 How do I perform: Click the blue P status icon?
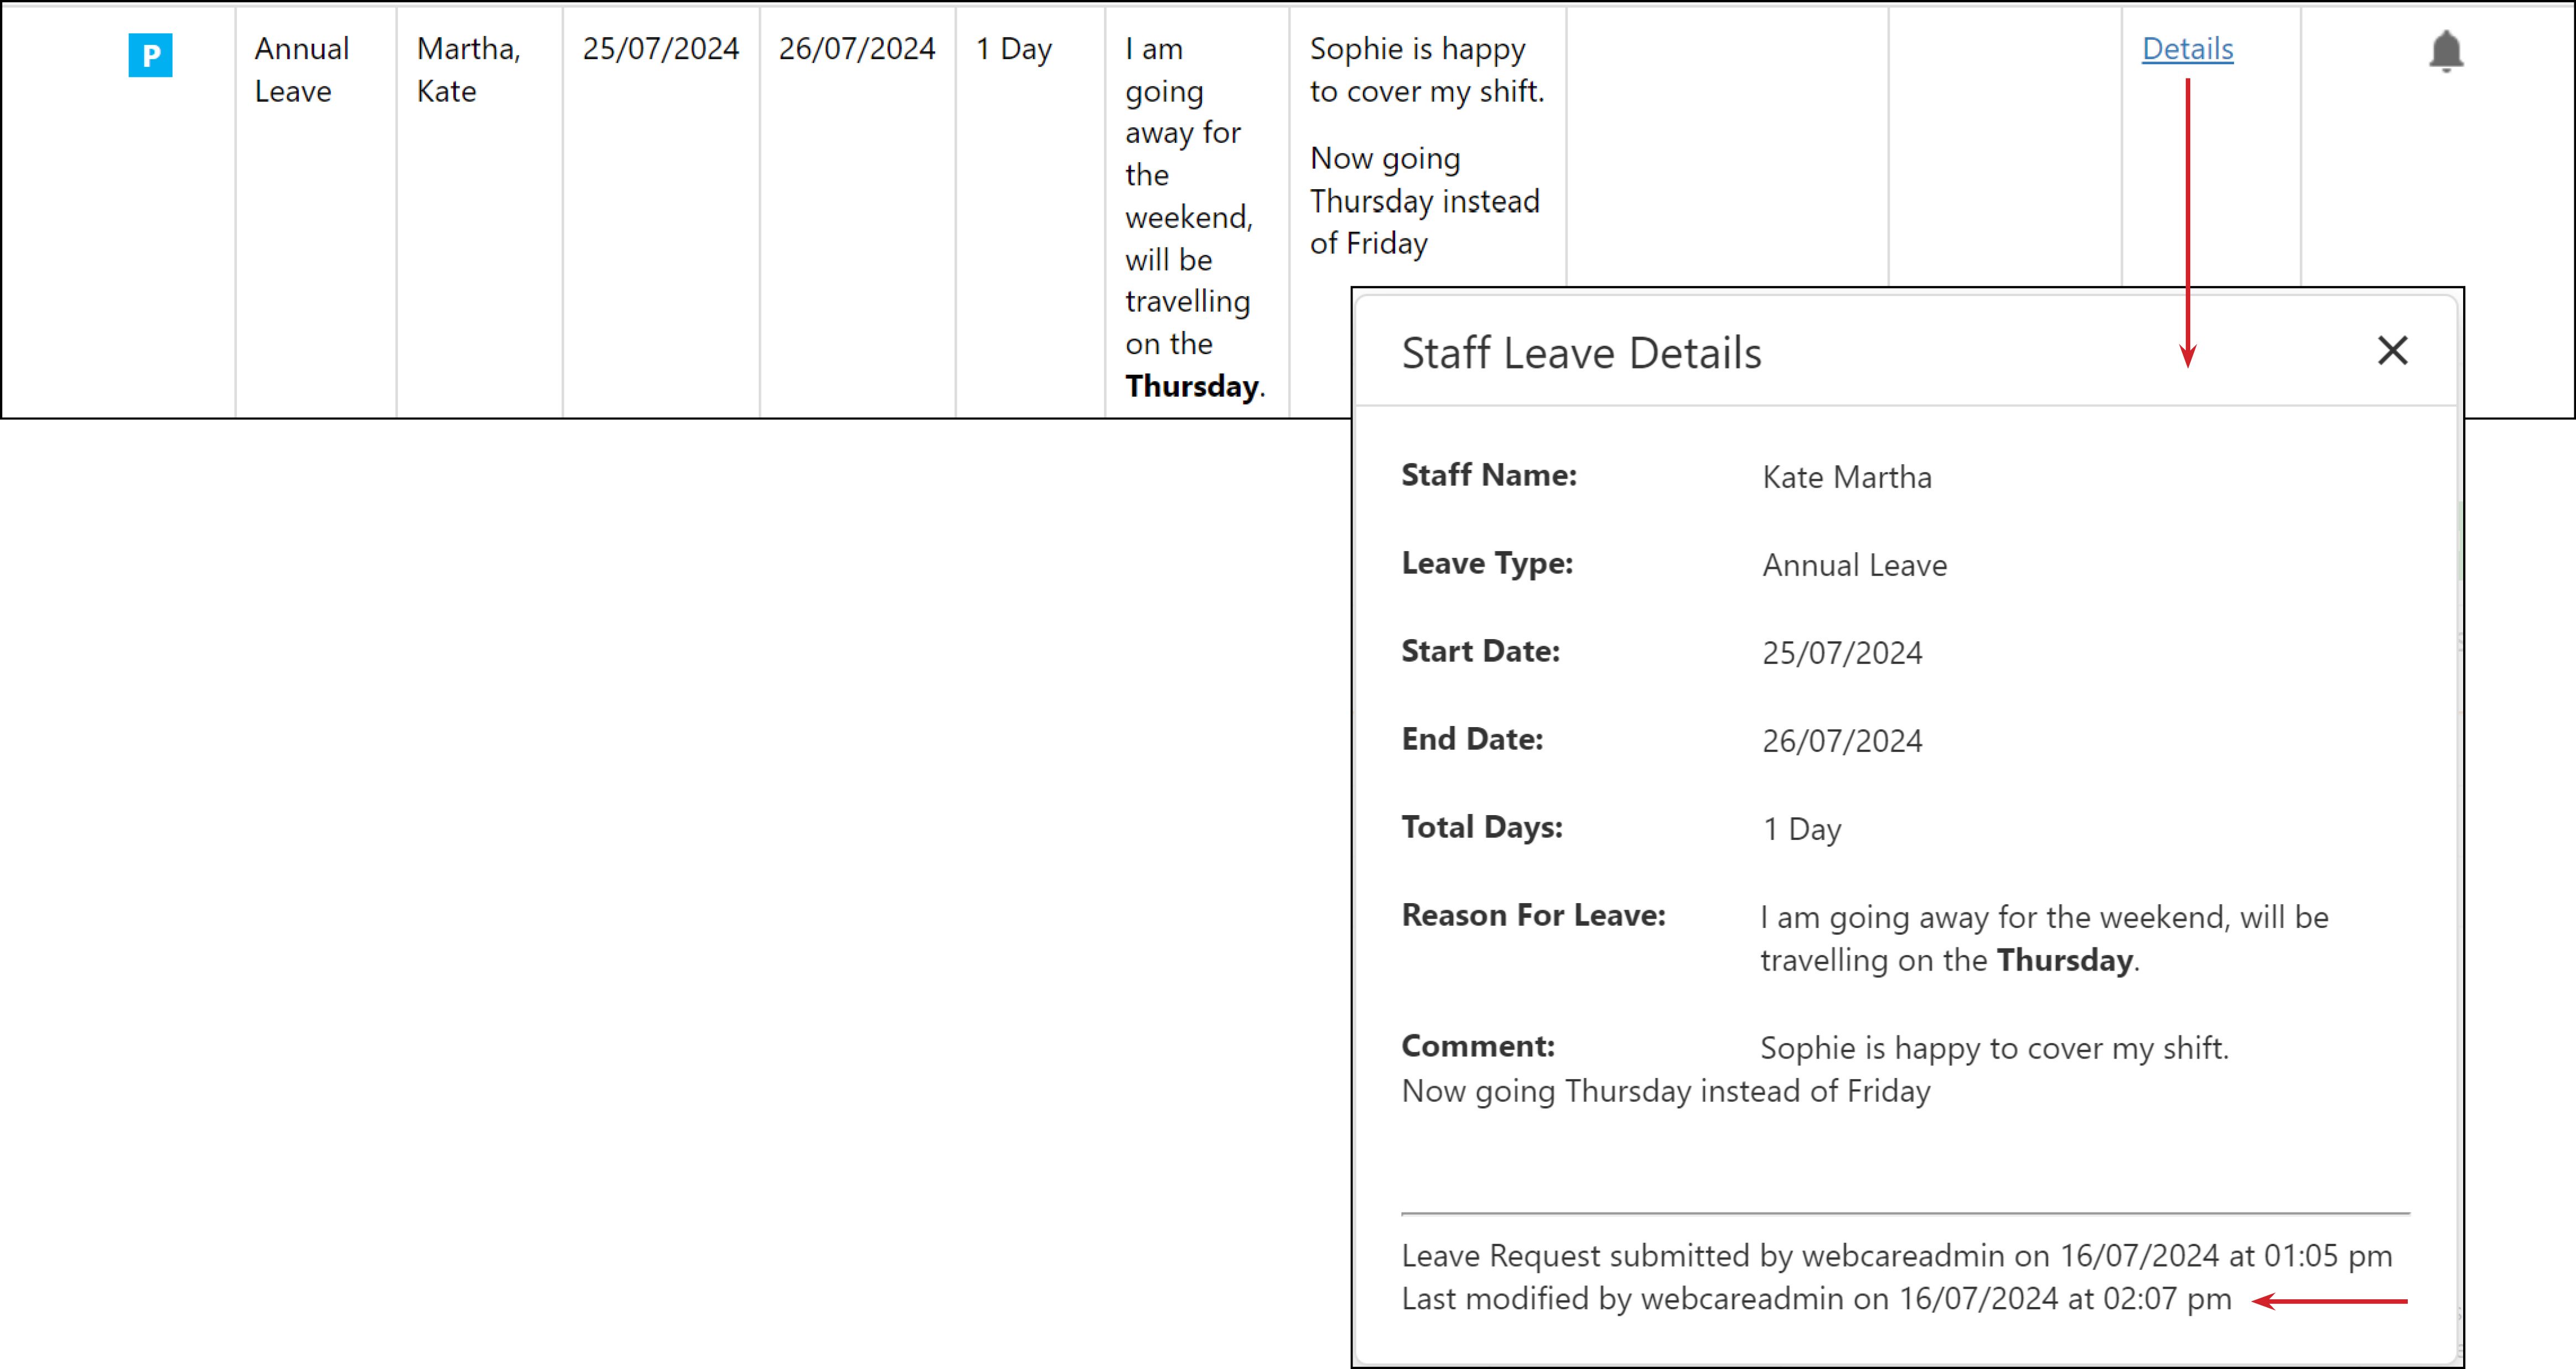point(150,55)
